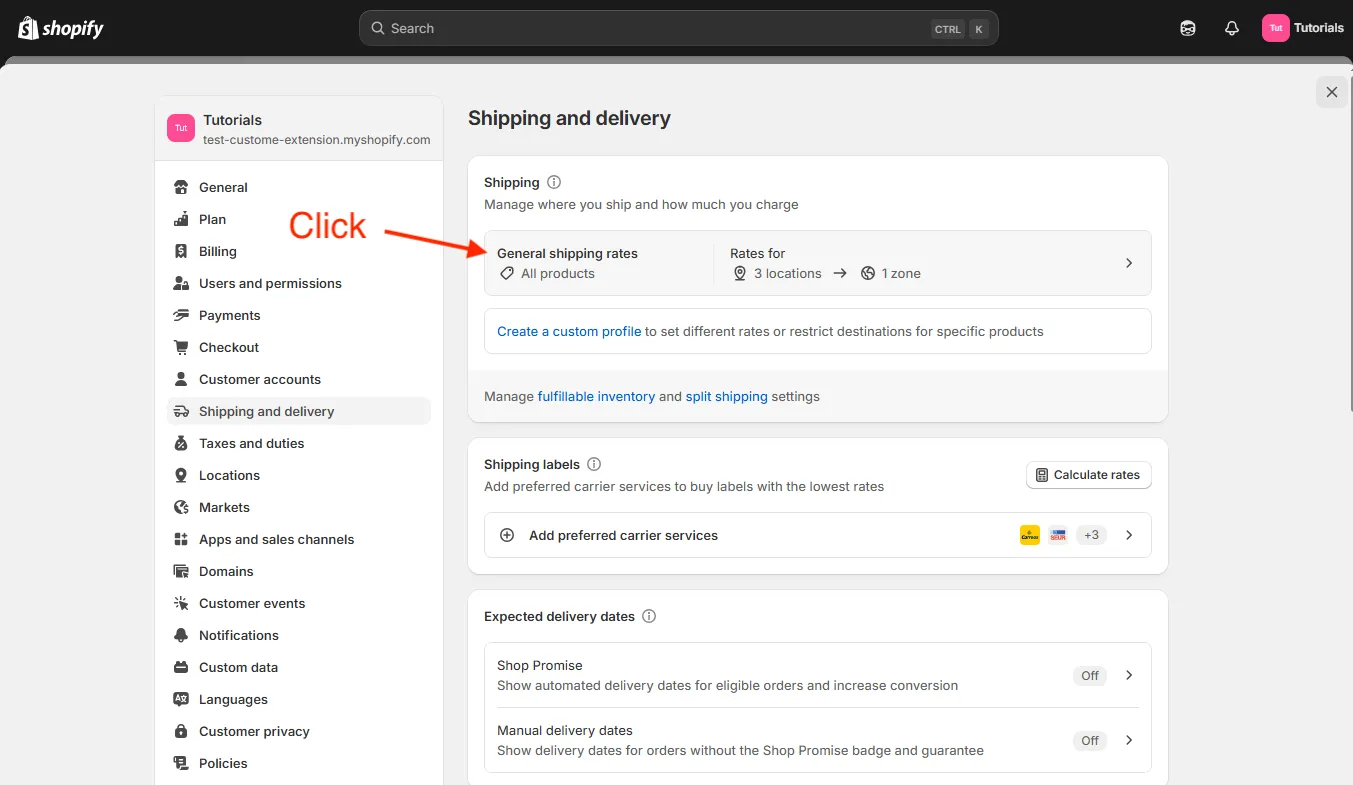Open Customer accounts settings from the sidebar

pos(259,379)
